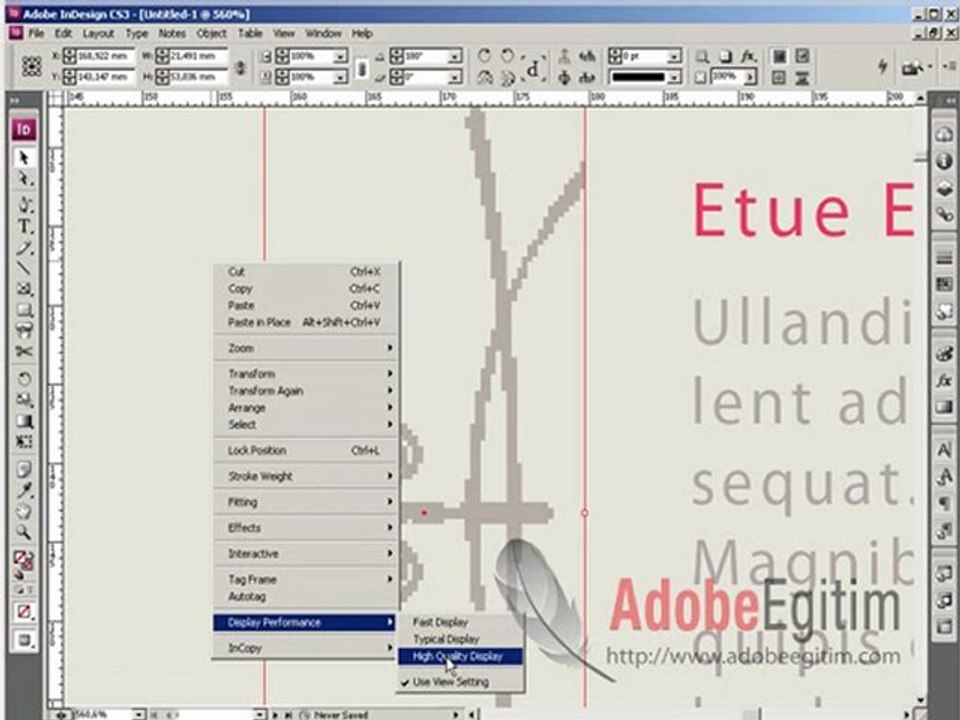The width and height of the screenshot is (960, 720).
Task: Select the Line tool
Action: pyautogui.click(x=24, y=268)
